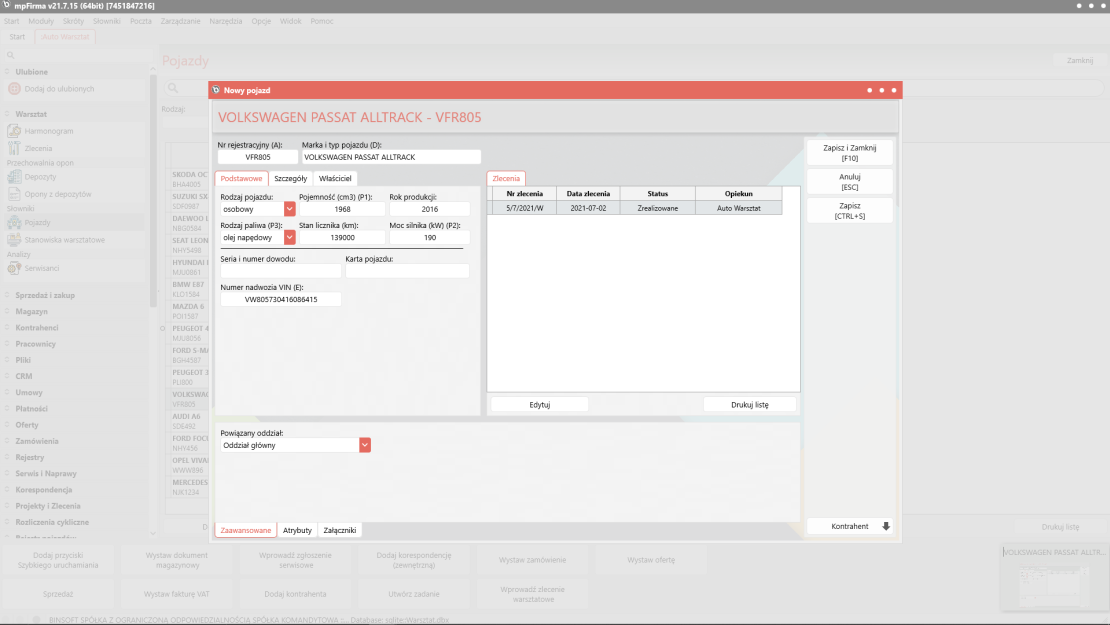
Task: Click the Status column header
Action: (x=658, y=194)
